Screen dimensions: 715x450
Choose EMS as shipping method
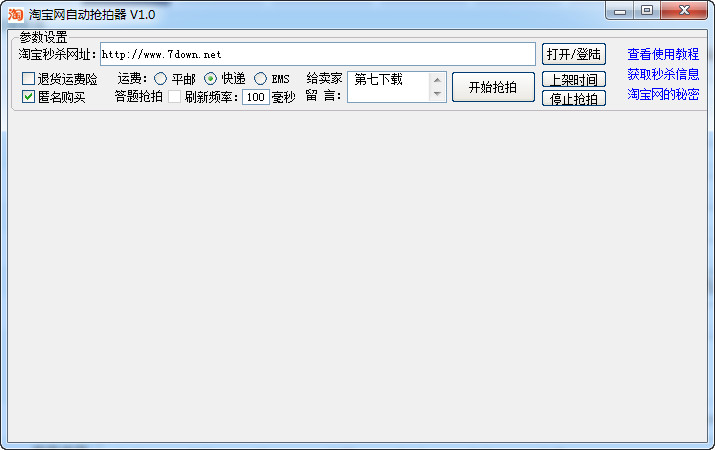pyautogui.click(x=260, y=79)
